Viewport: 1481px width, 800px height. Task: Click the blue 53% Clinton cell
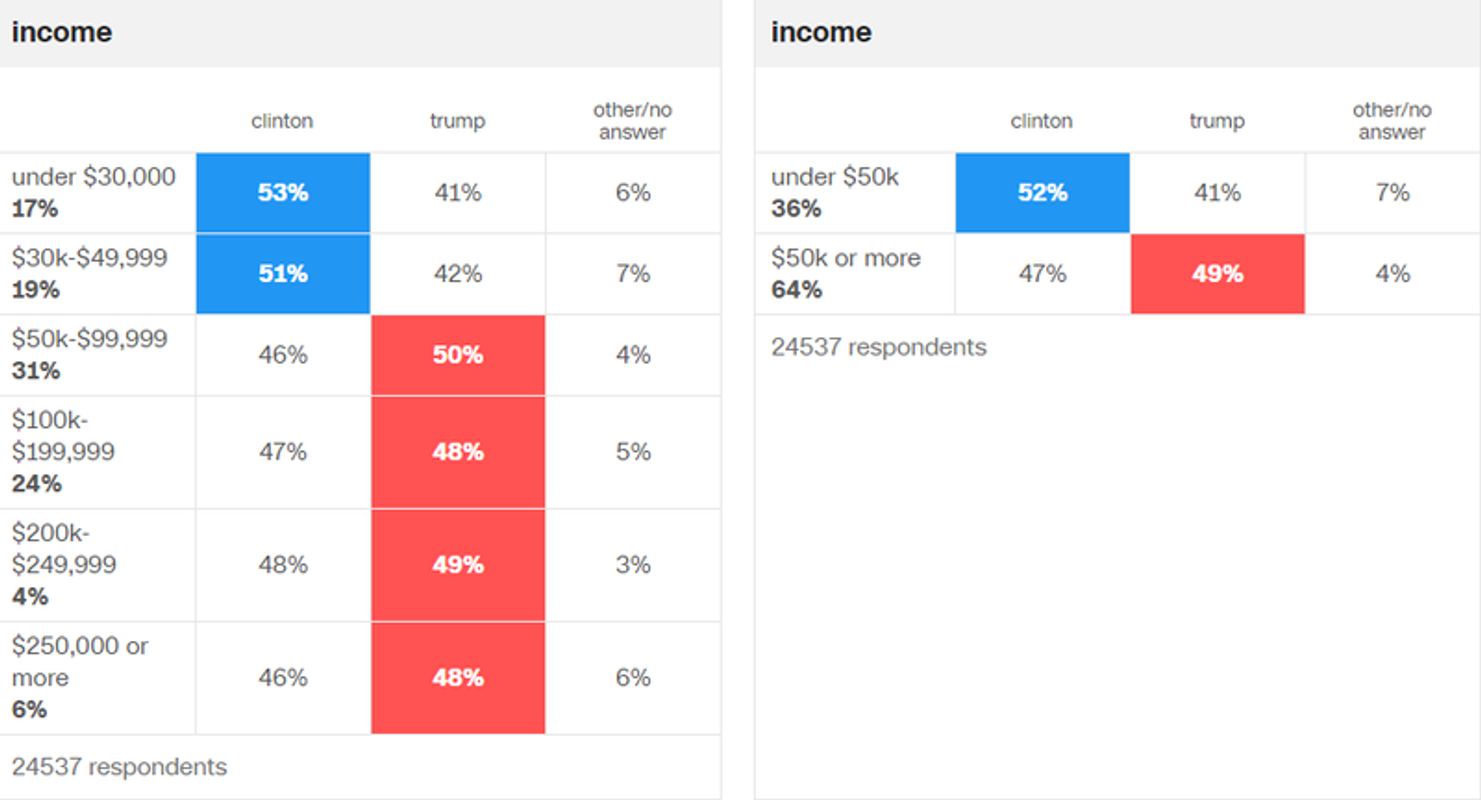coord(283,193)
